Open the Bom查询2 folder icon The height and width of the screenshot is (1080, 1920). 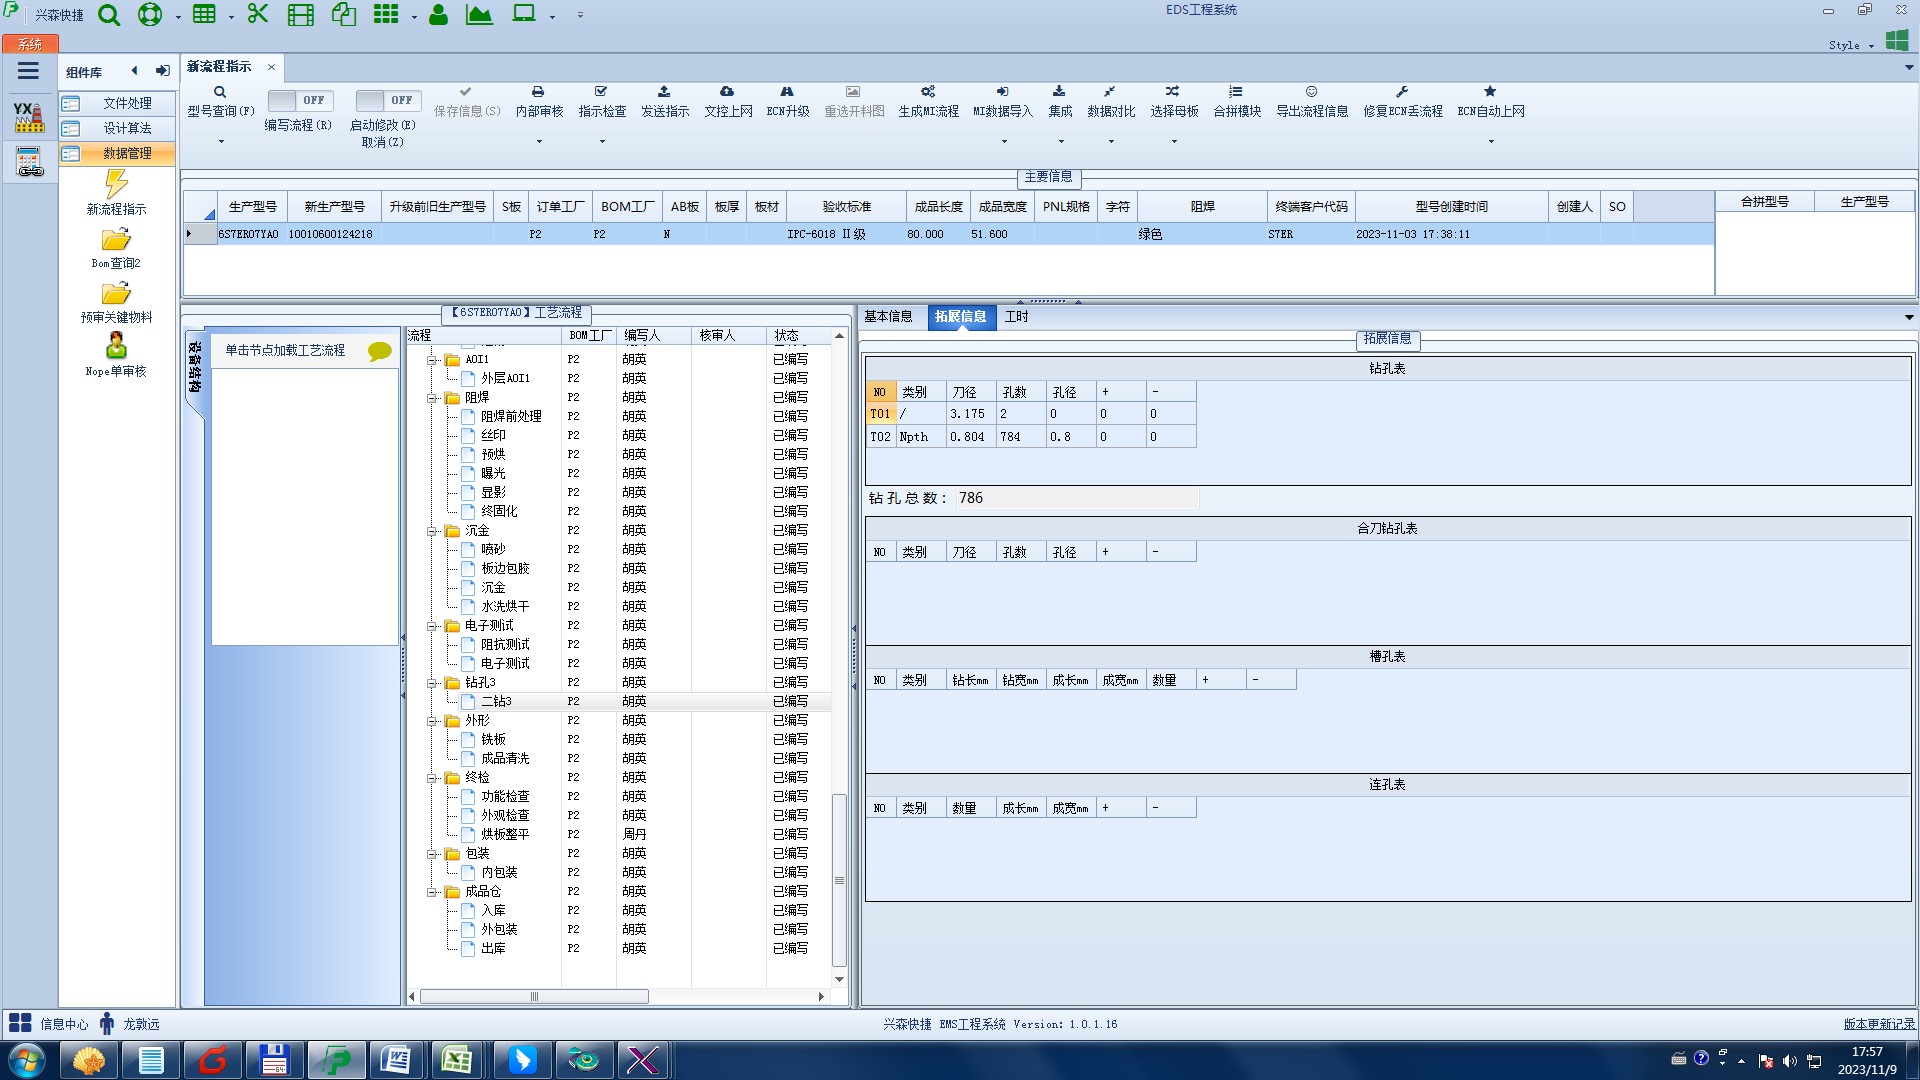coord(116,240)
